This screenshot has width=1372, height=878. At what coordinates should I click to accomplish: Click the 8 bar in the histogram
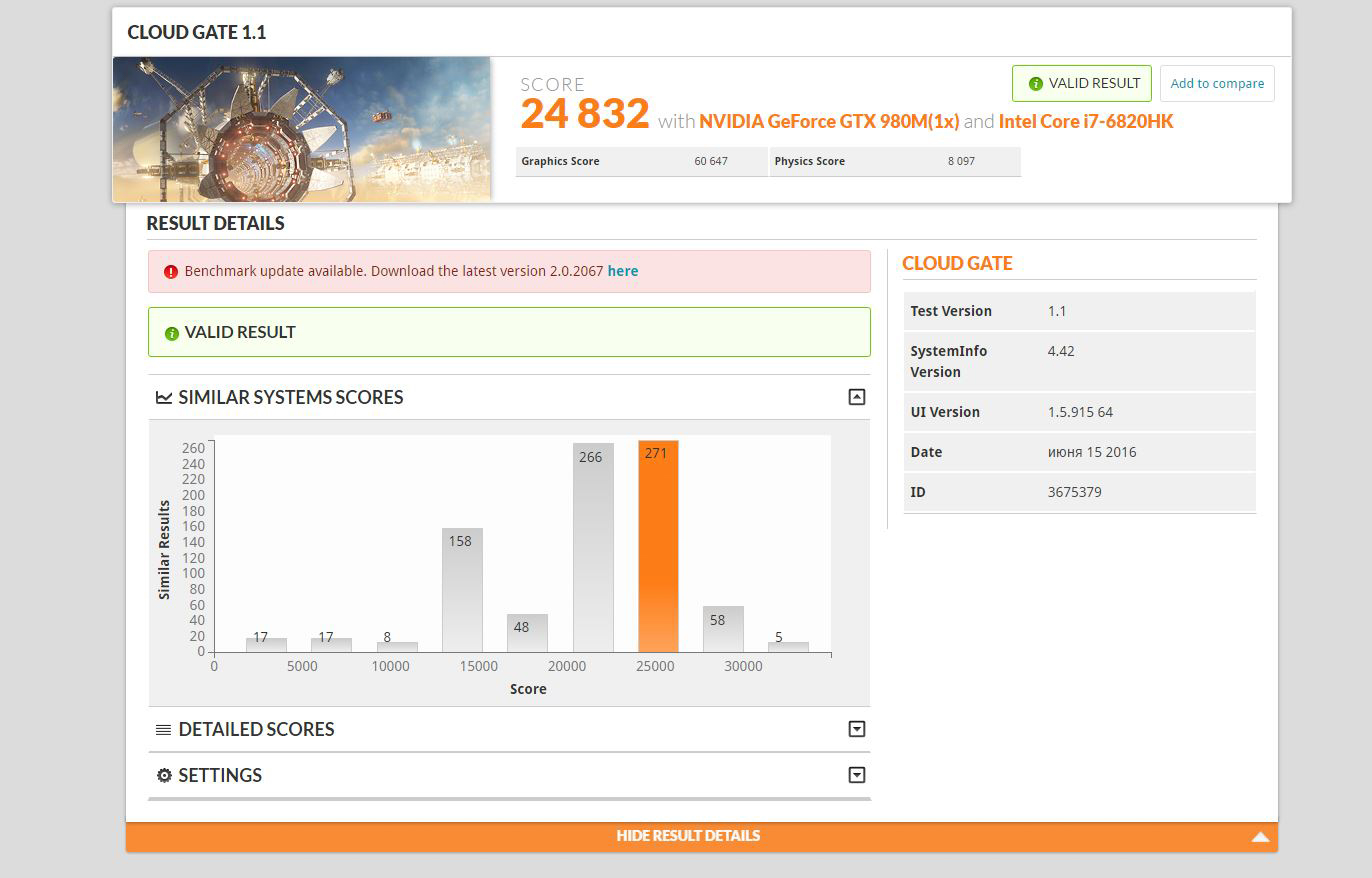(397, 647)
